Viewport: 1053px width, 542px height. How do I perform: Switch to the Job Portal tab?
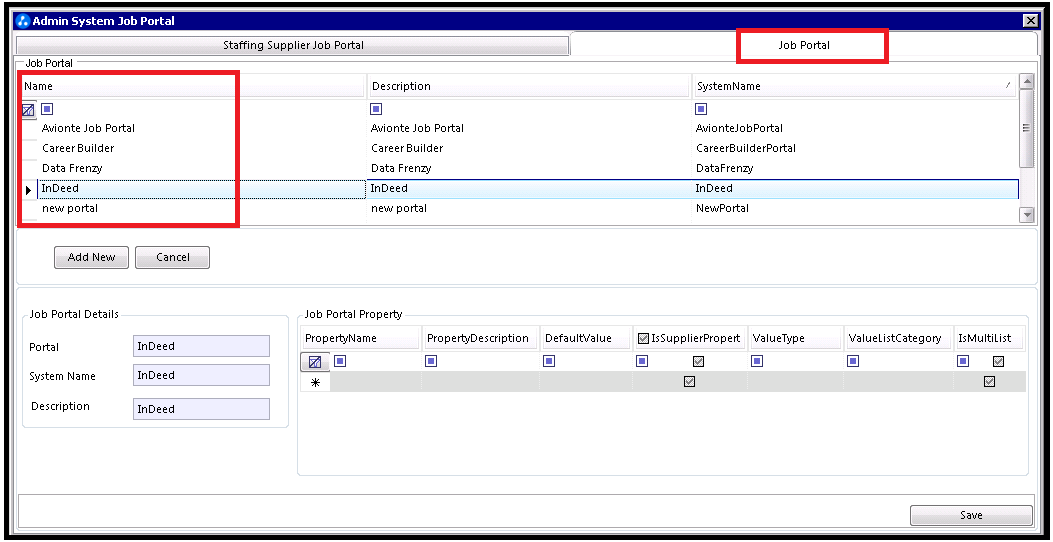click(804, 46)
